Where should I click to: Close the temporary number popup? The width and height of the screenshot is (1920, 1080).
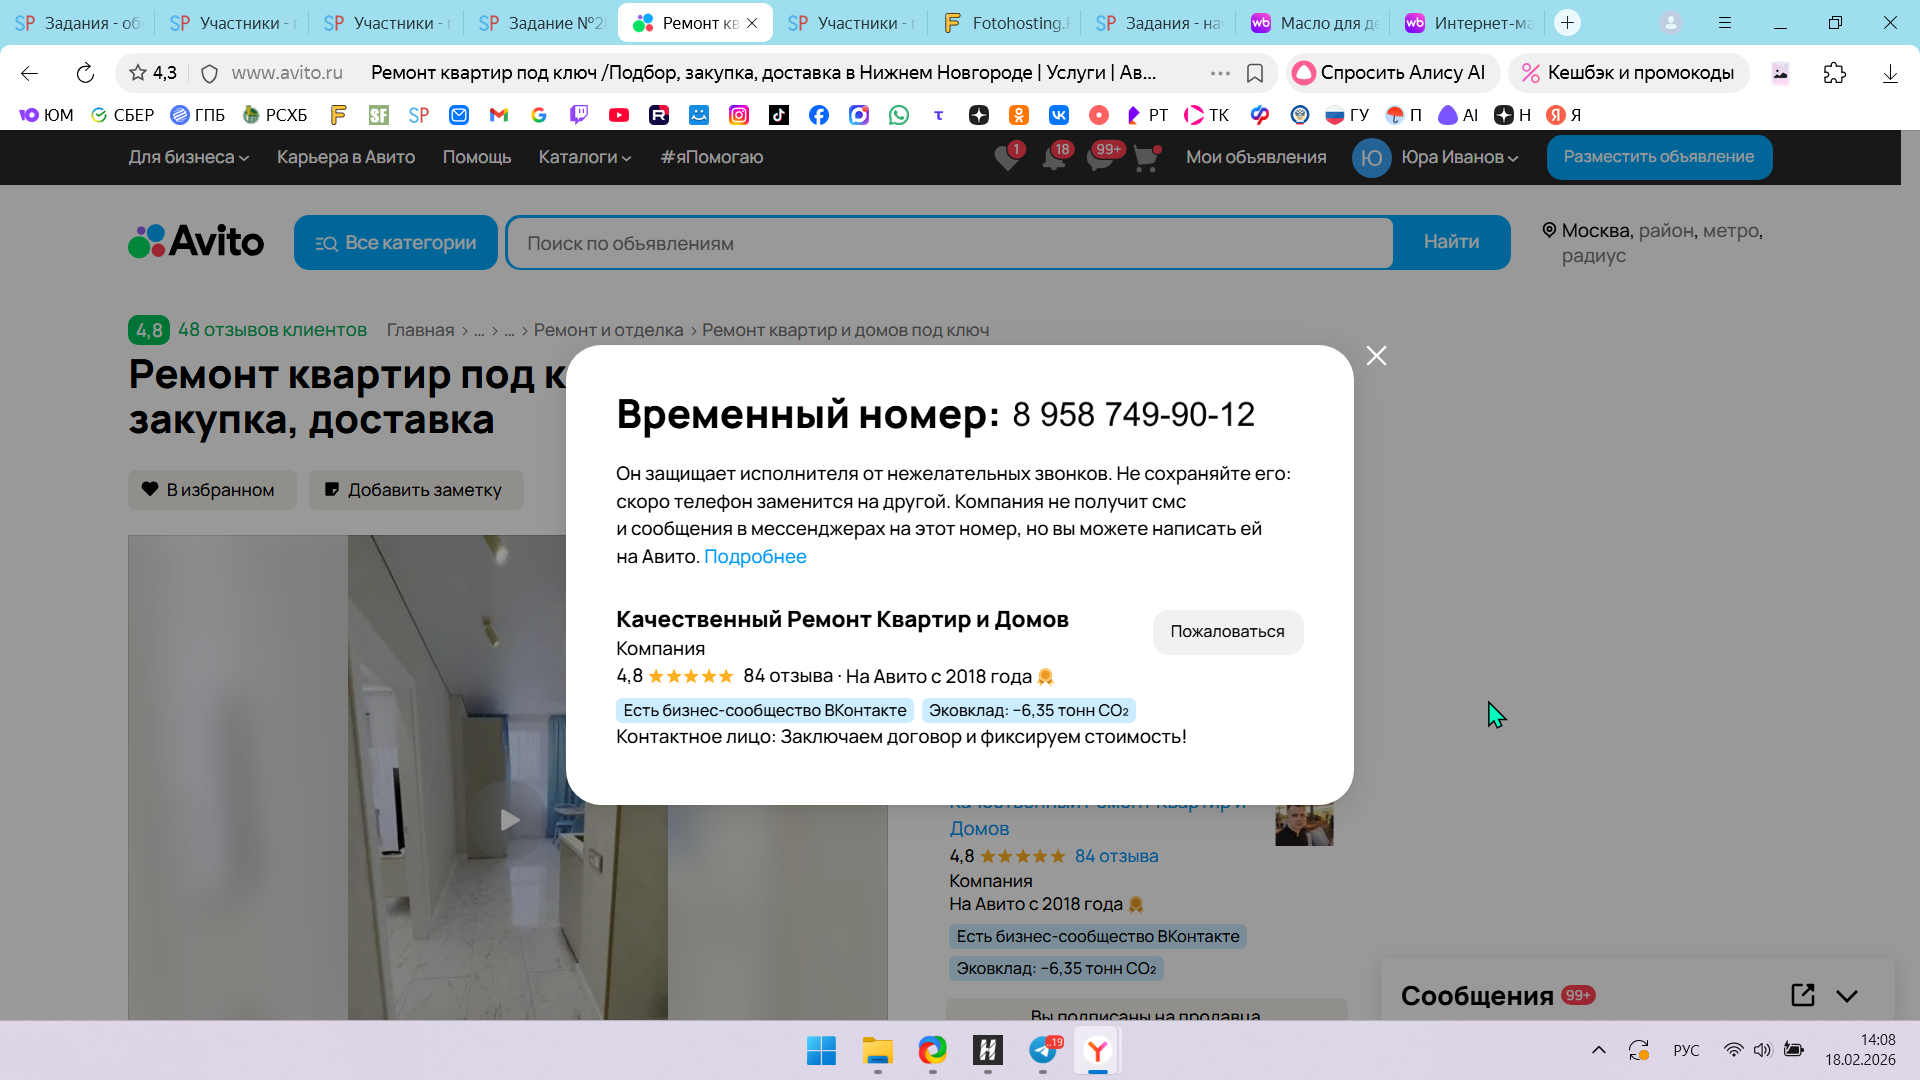[x=1376, y=356]
